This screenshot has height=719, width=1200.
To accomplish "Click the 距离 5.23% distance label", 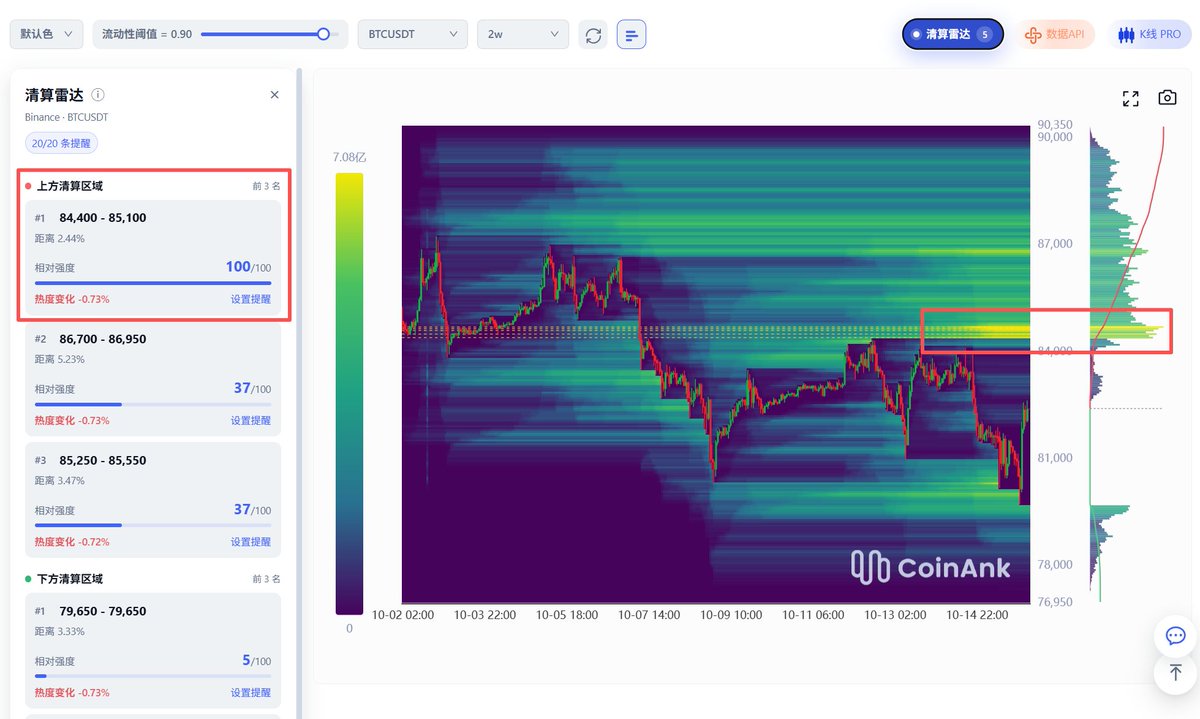I will tap(60, 360).
